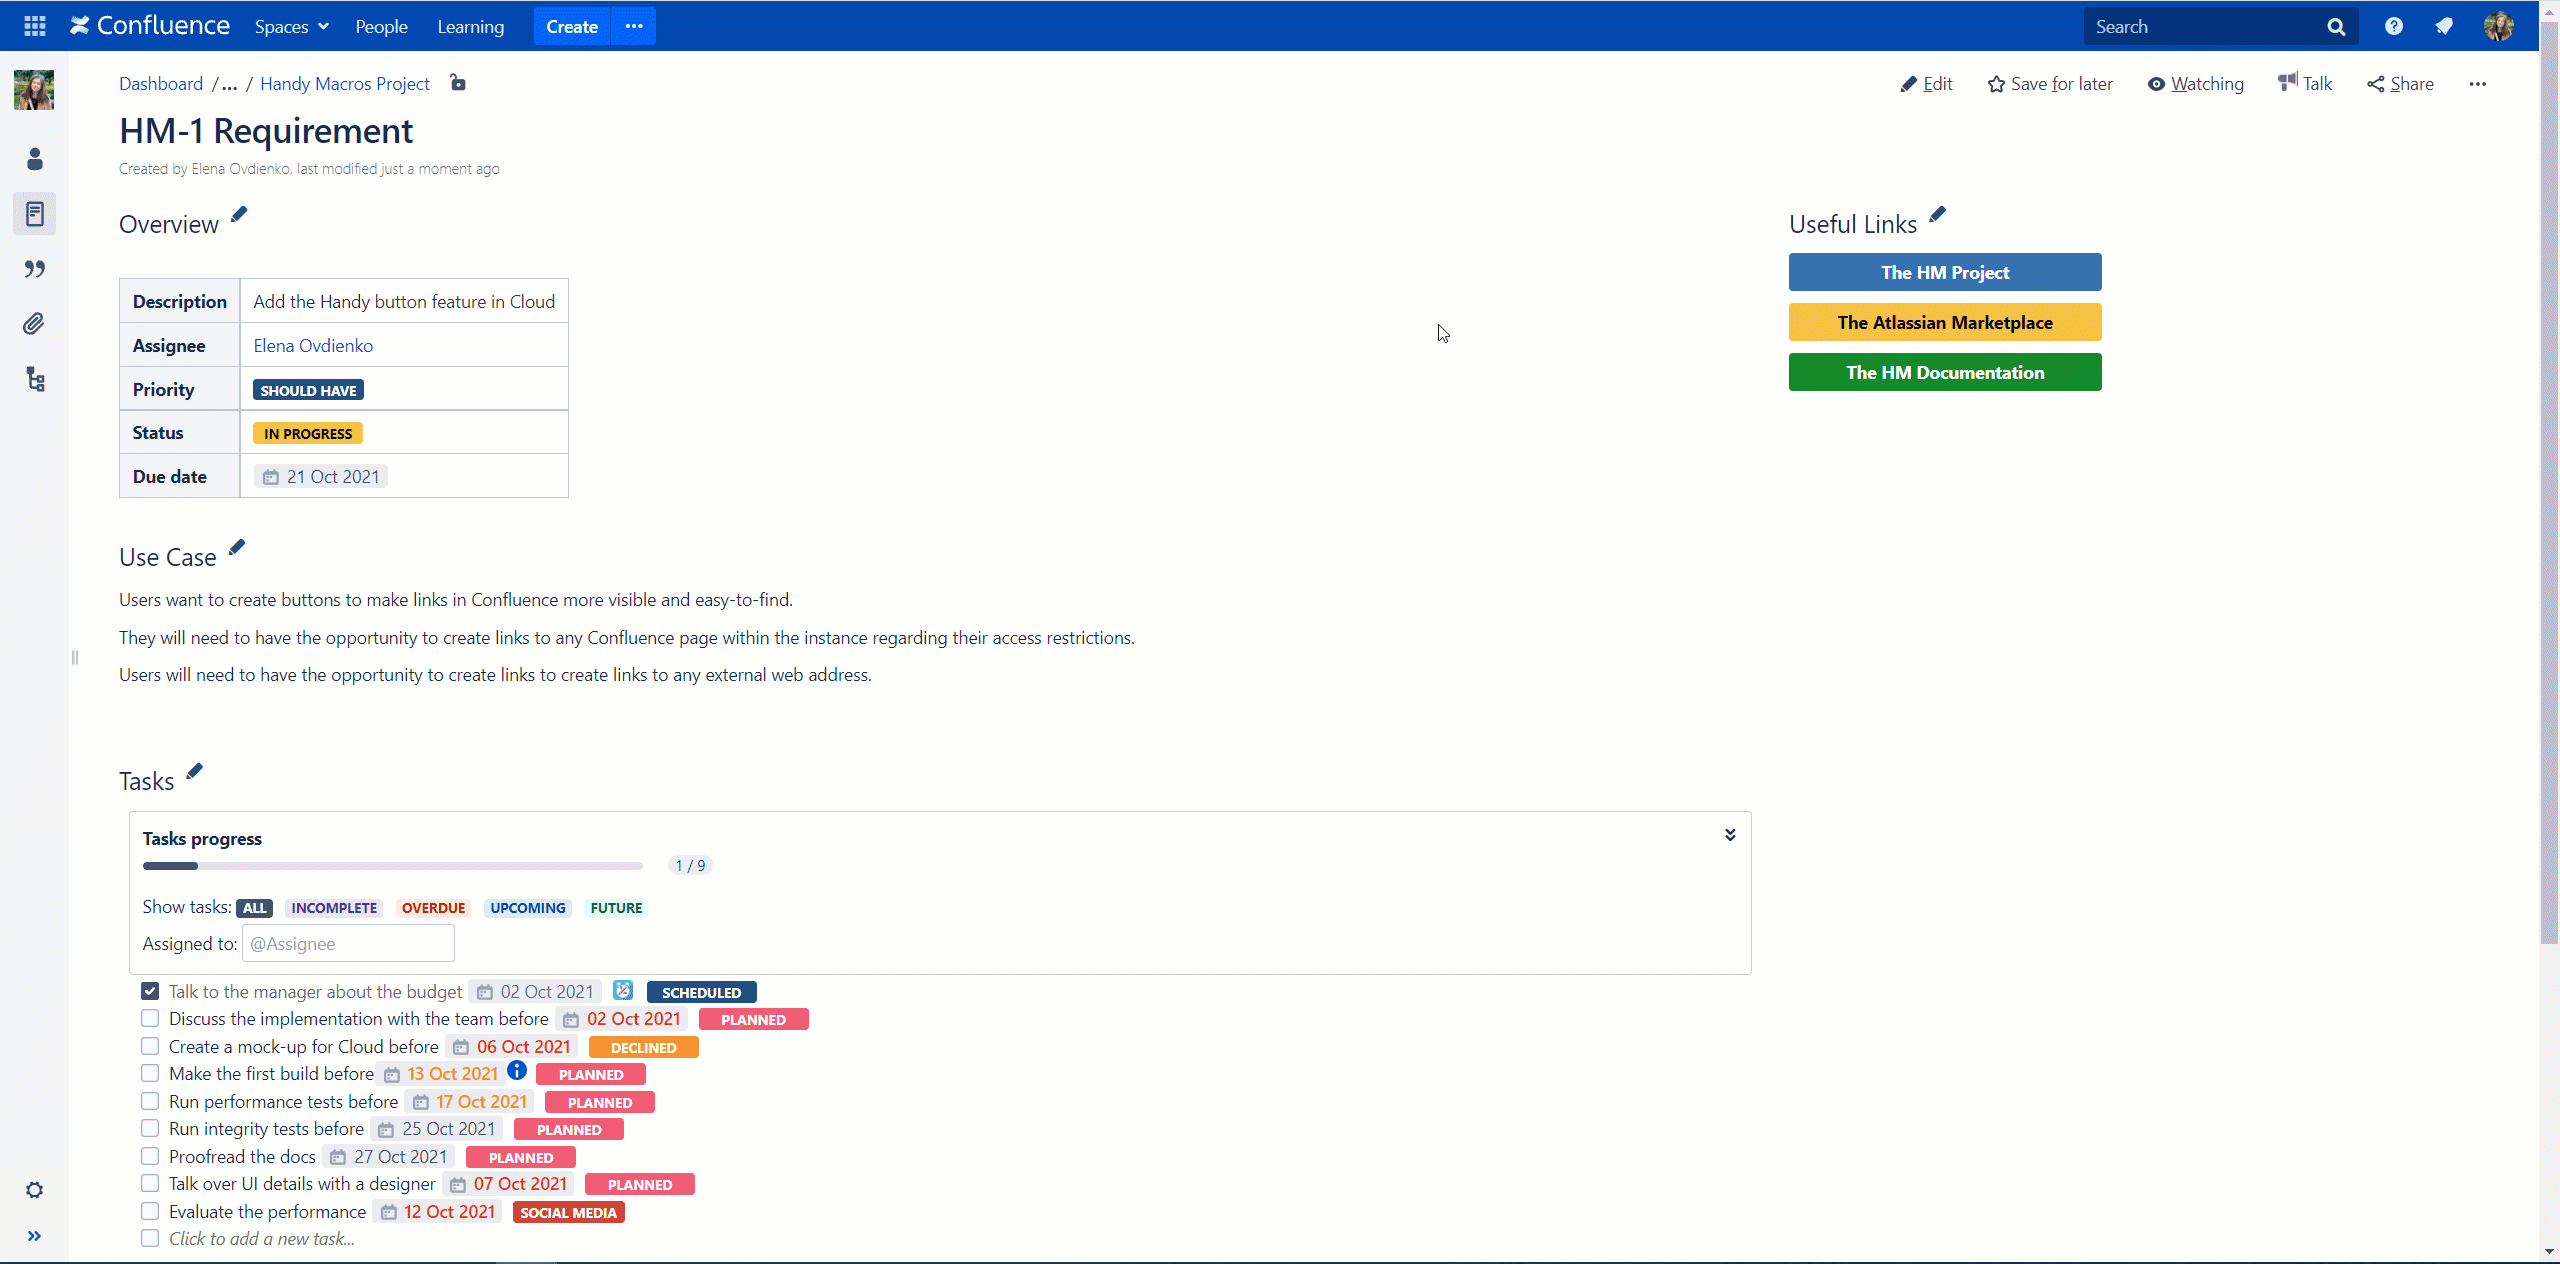2560x1264 pixels.
Task: Open the page restrictions lock icon
Action: [x=458, y=83]
